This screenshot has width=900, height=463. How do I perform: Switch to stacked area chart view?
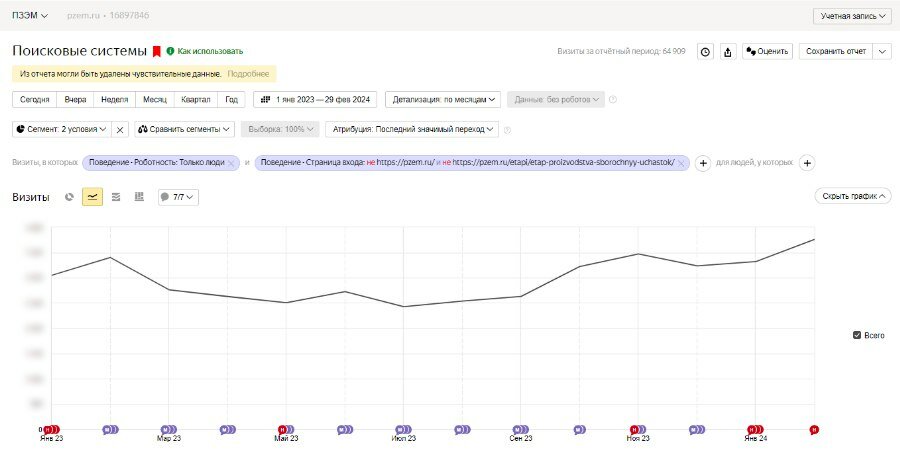click(x=116, y=197)
